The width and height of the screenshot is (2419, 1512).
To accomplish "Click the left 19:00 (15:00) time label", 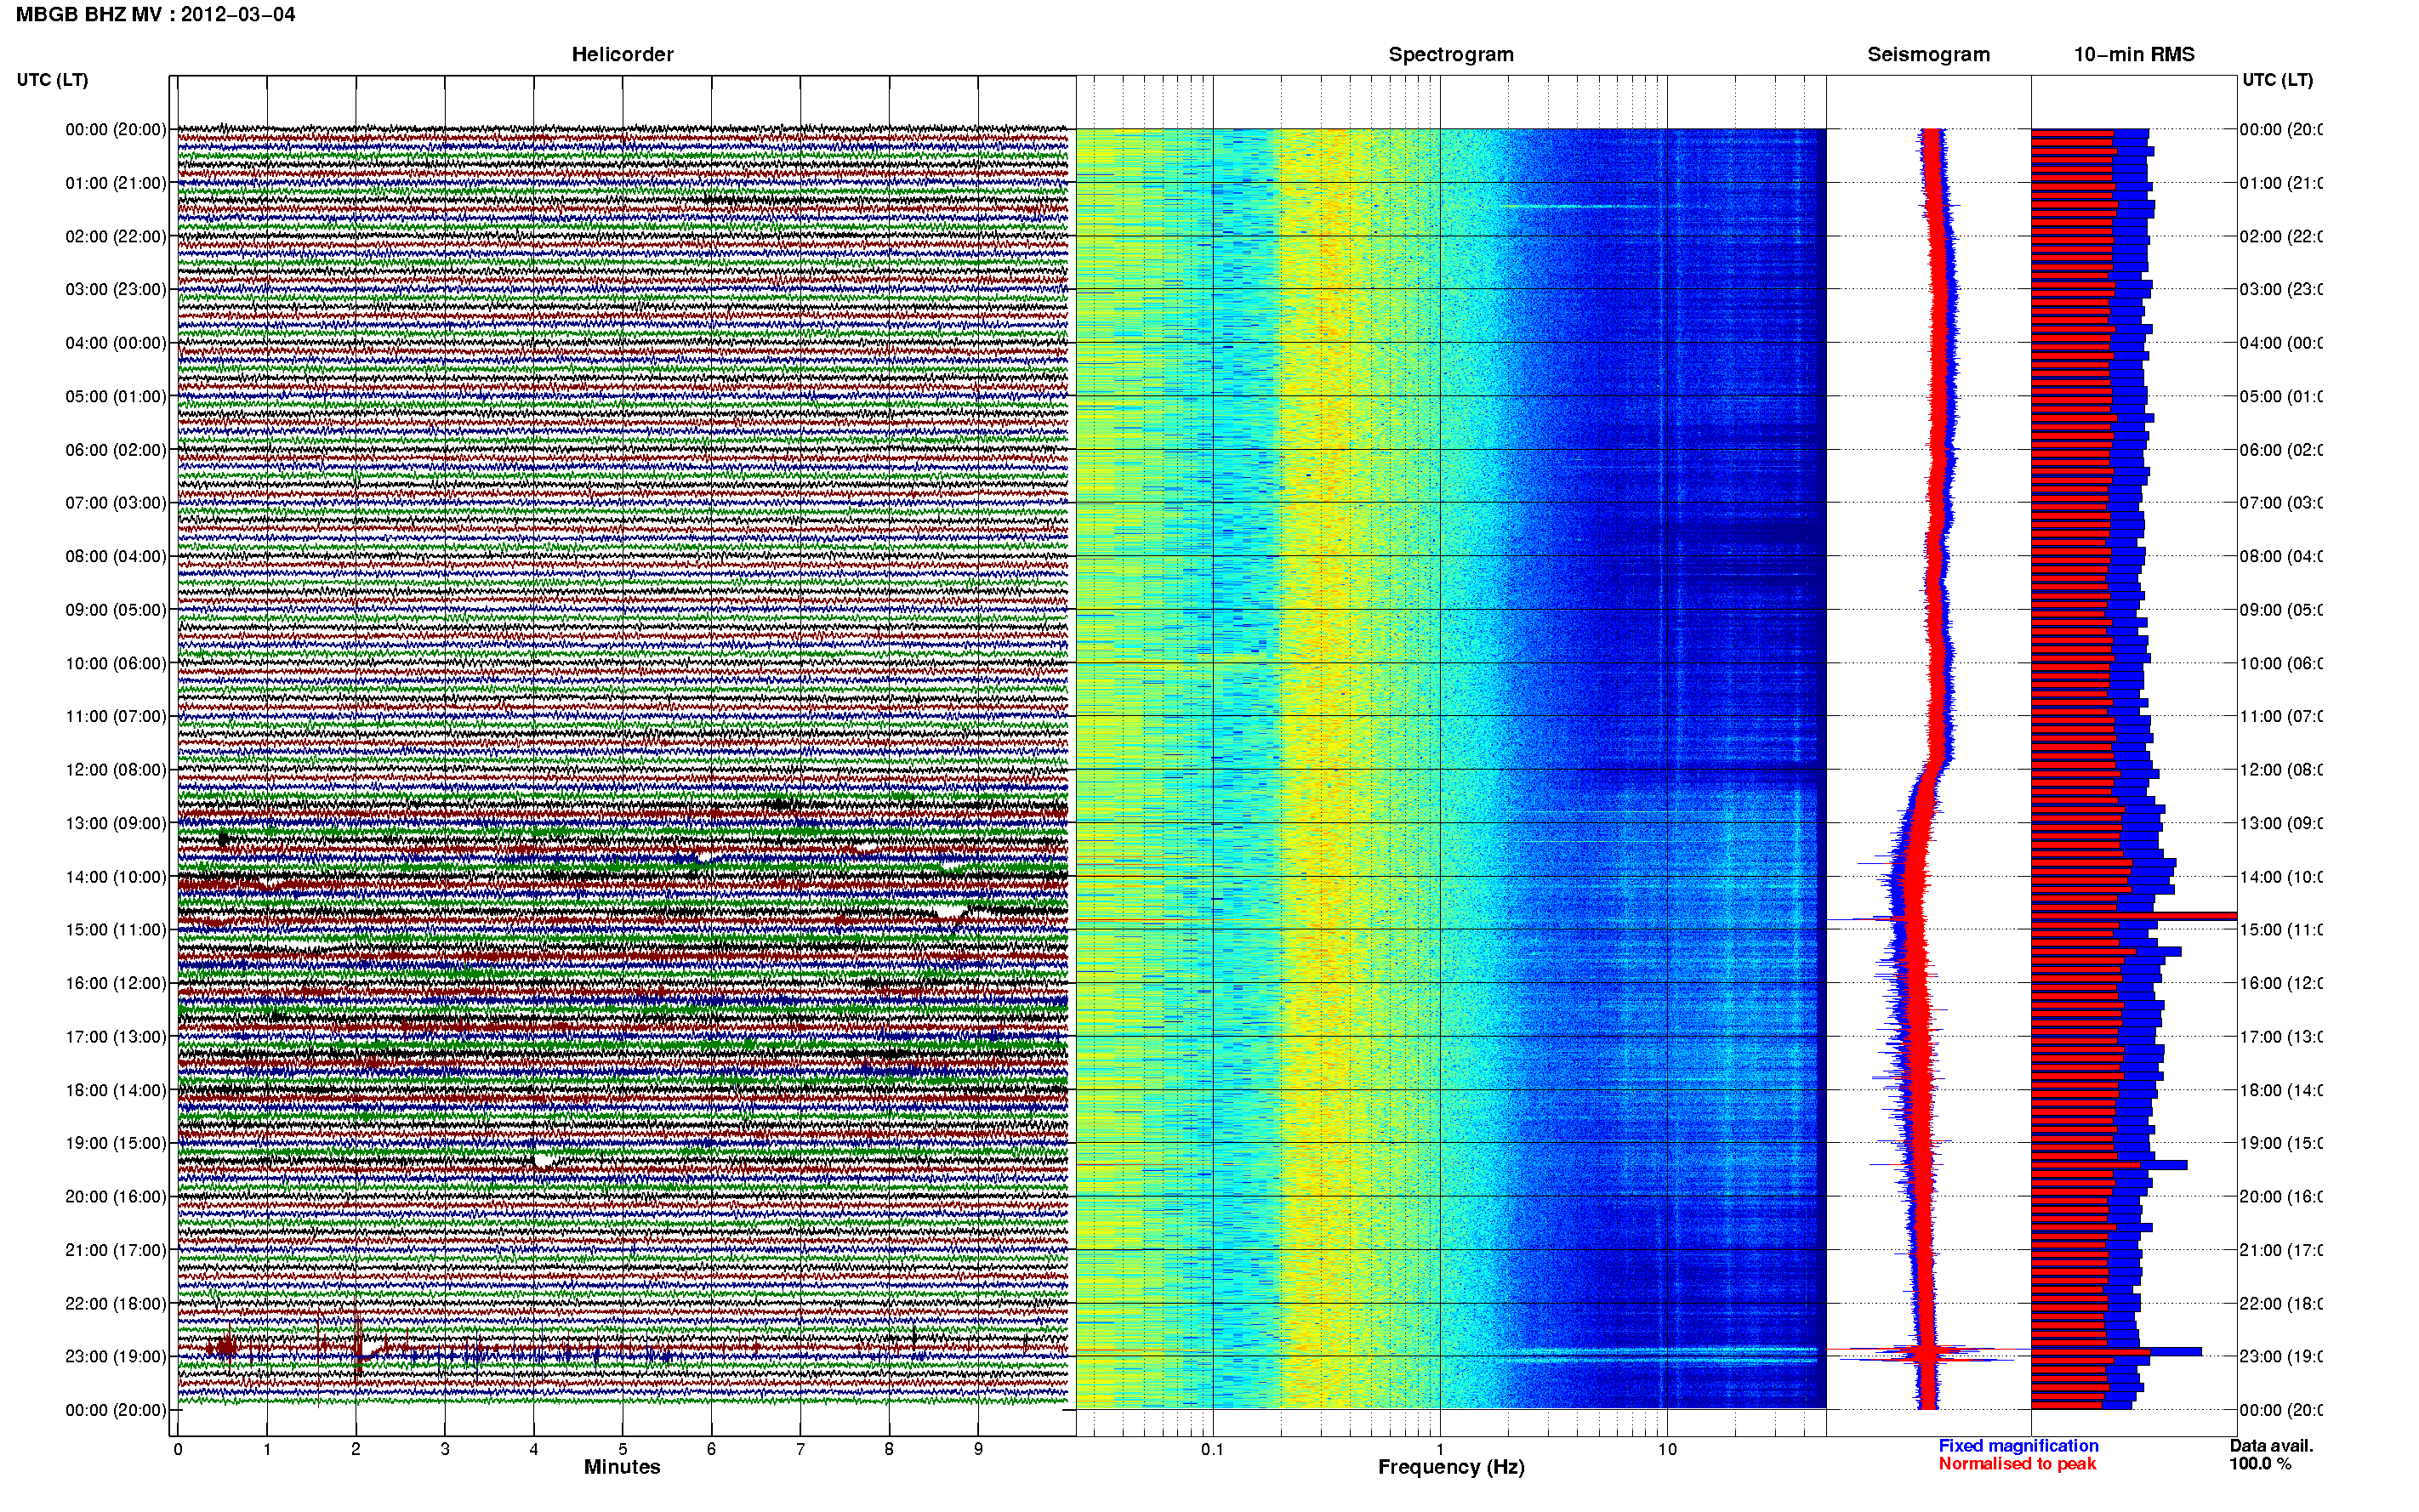I will pyautogui.click(x=116, y=1143).
